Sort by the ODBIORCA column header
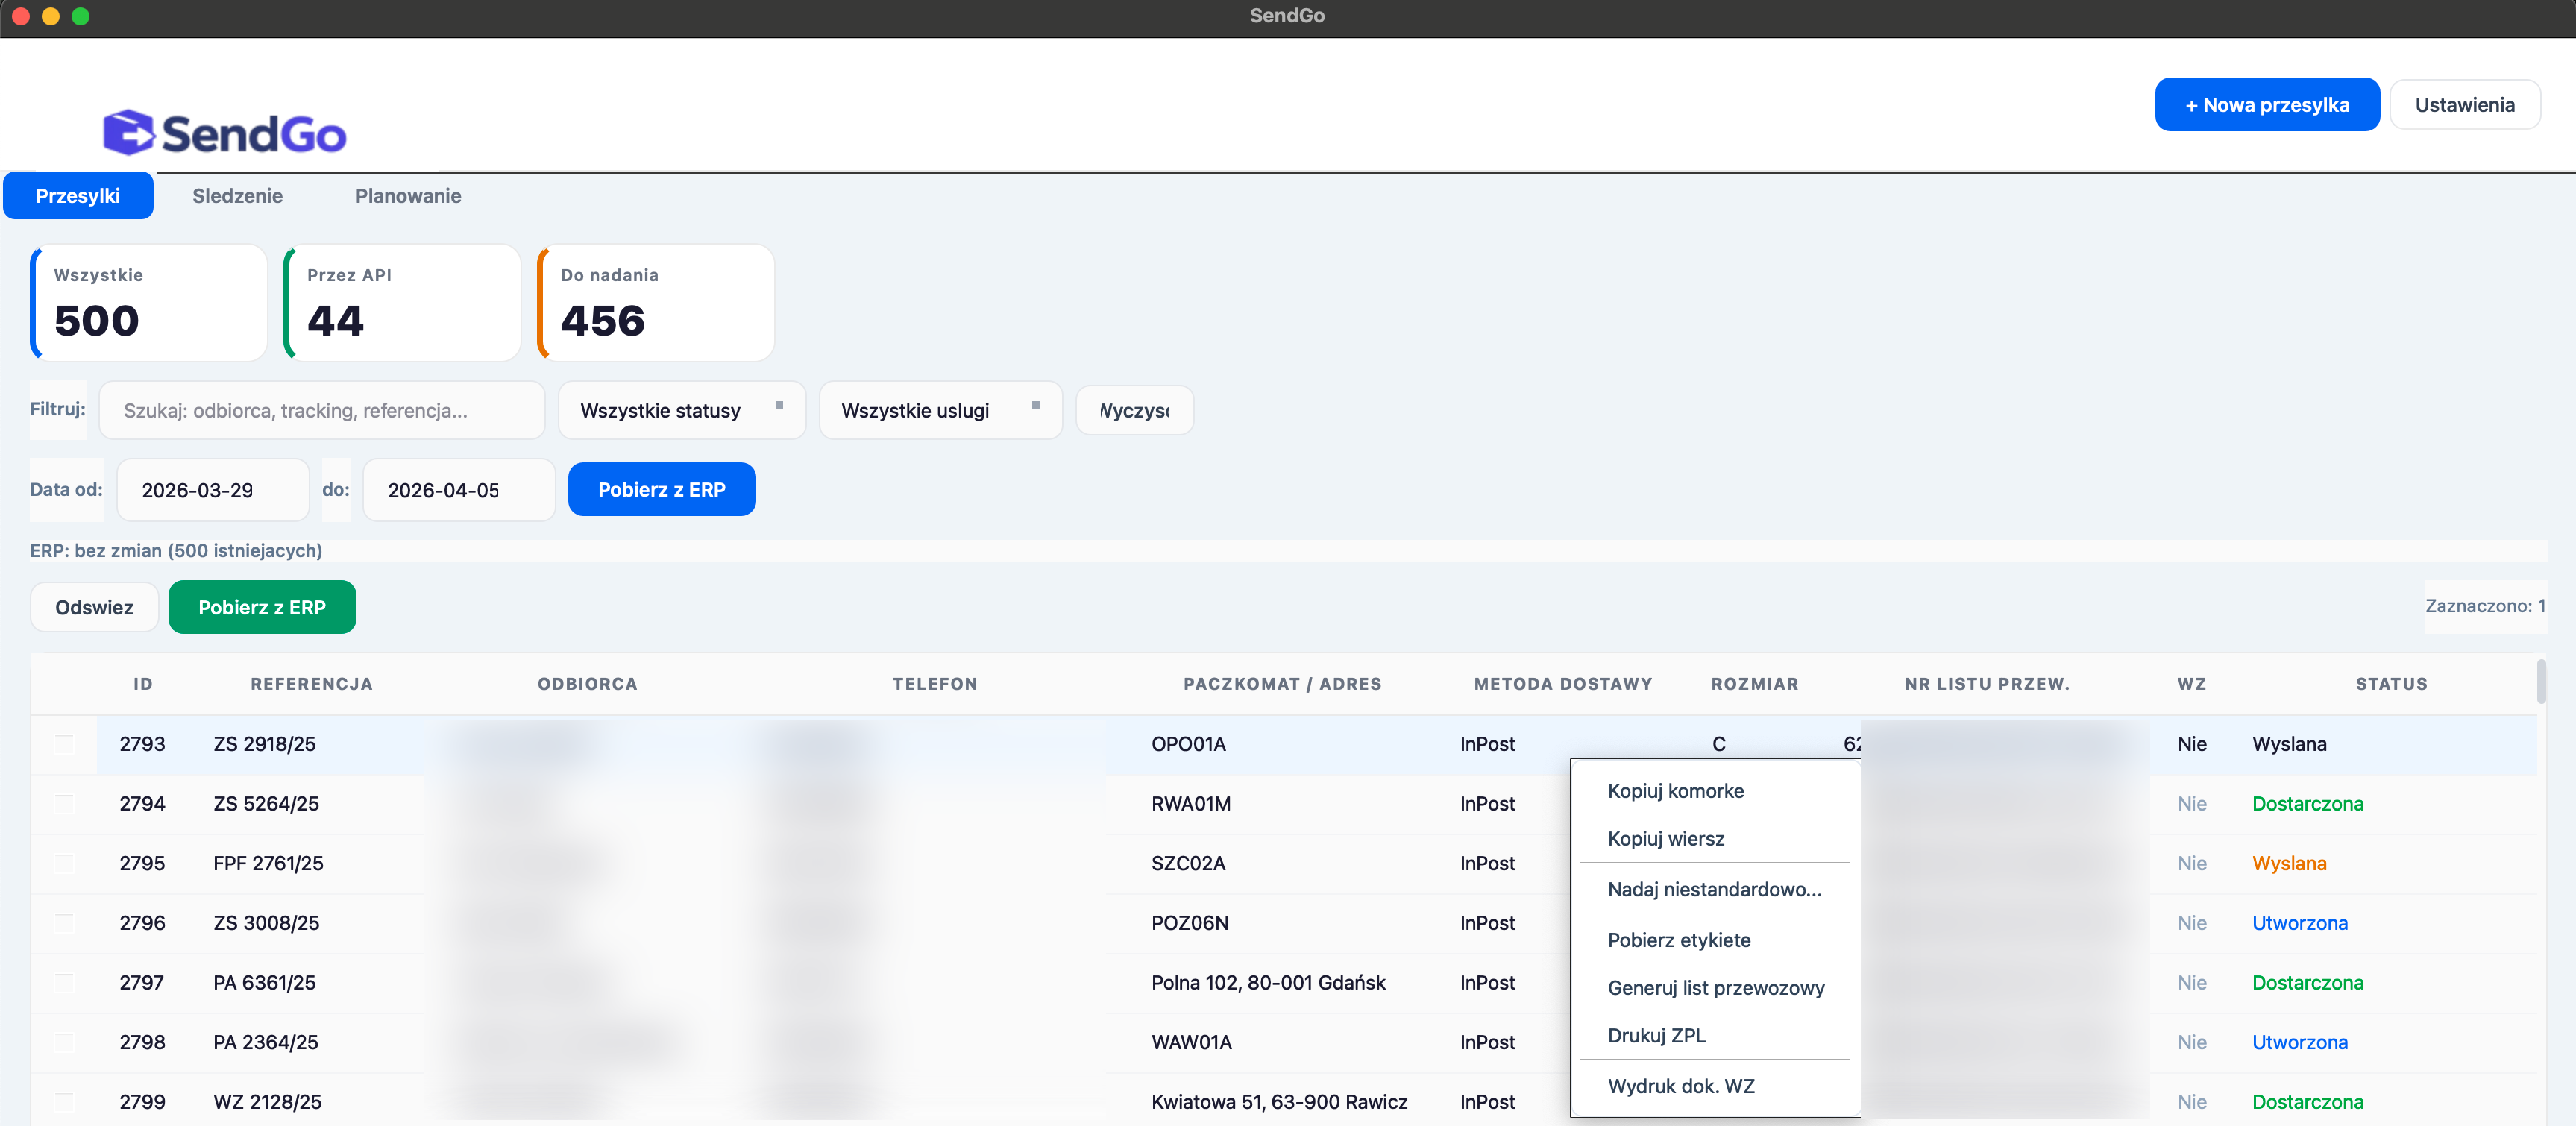2576x1126 pixels. (587, 684)
